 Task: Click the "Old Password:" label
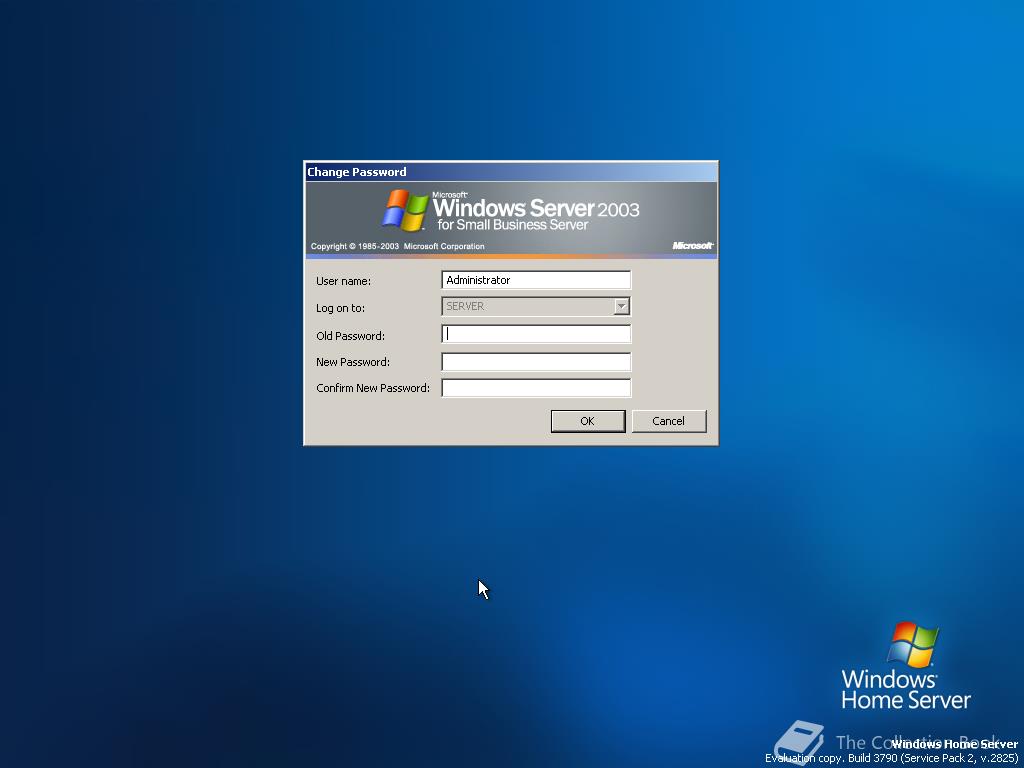point(351,336)
